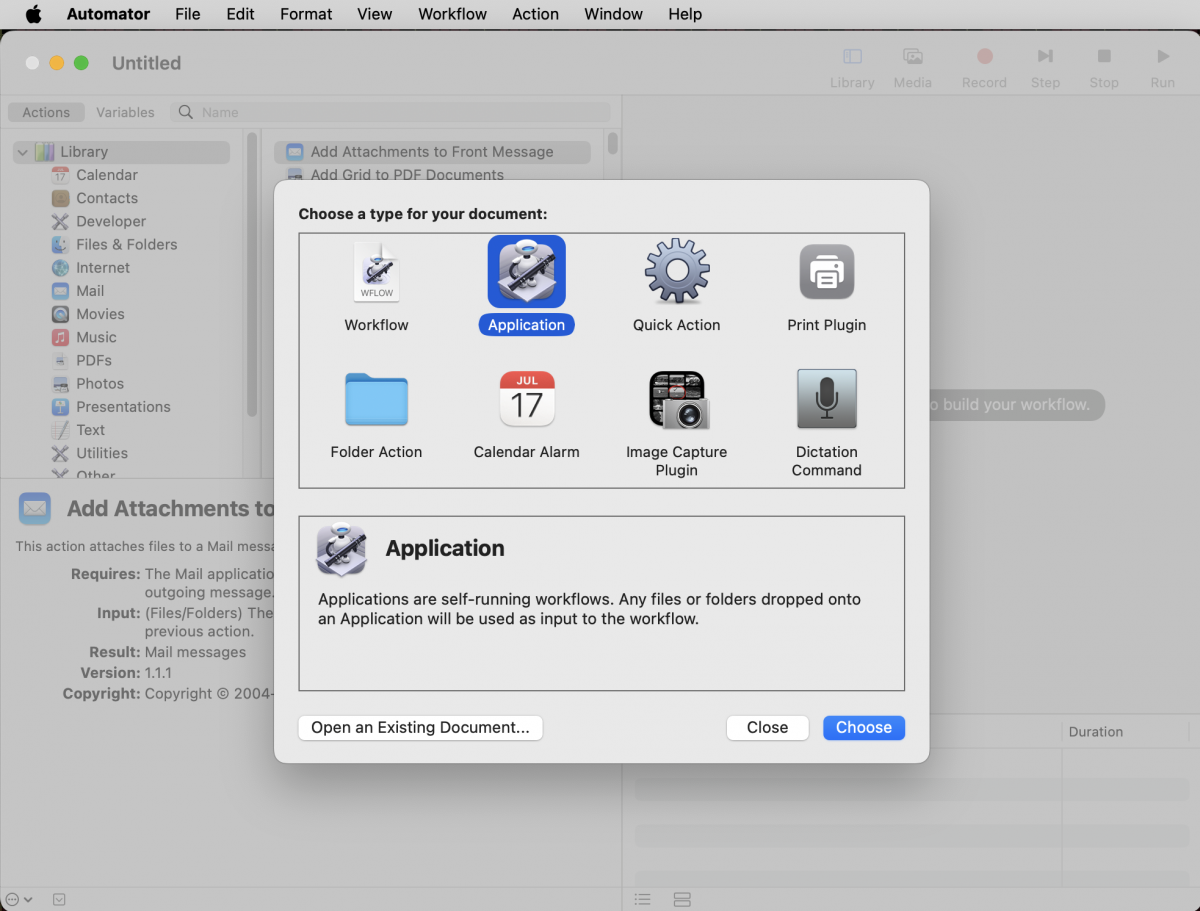Click Open an Existing Document
Viewport: 1200px width, 911px height.
419,727
